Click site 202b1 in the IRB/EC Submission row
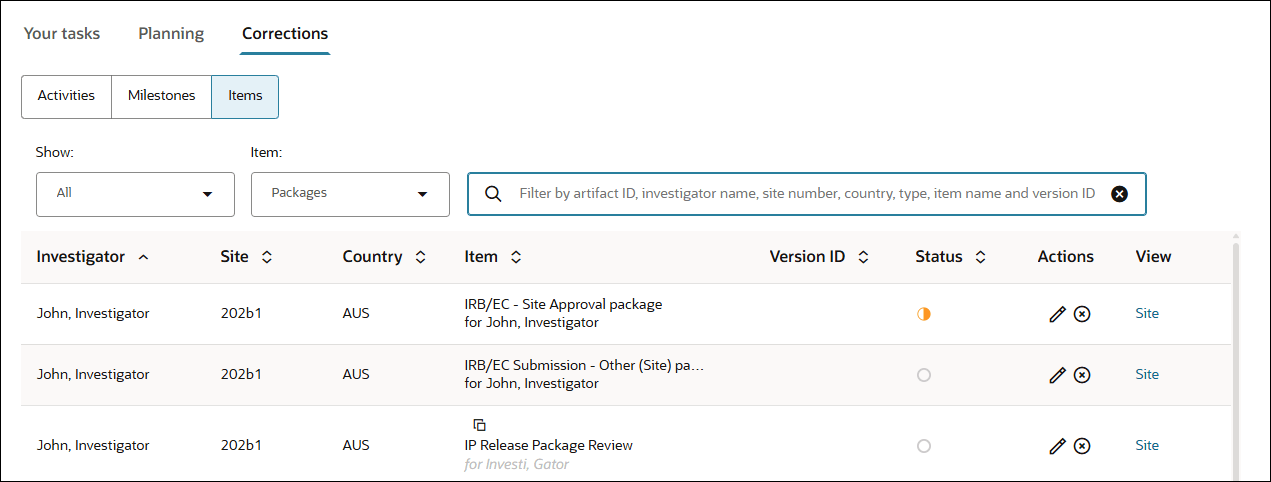This screenshot has width=1271, height=482. [241, 375]
